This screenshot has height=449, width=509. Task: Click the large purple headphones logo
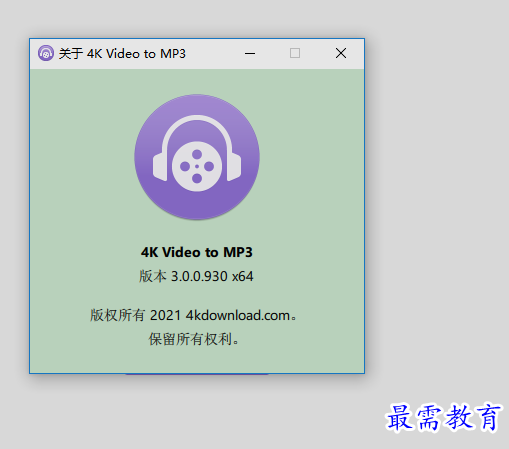pos(197,157)
